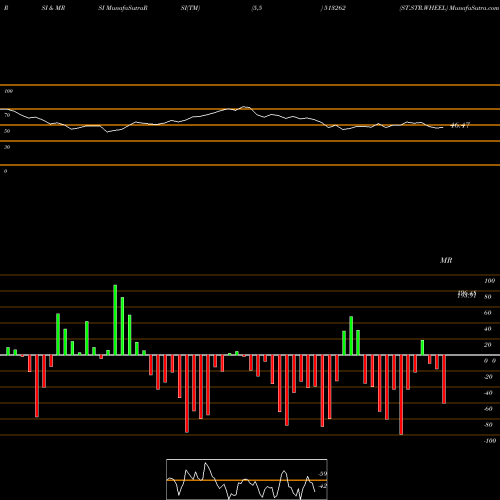Click the '(5,5' parameter text in the header

tap(257, 8)
